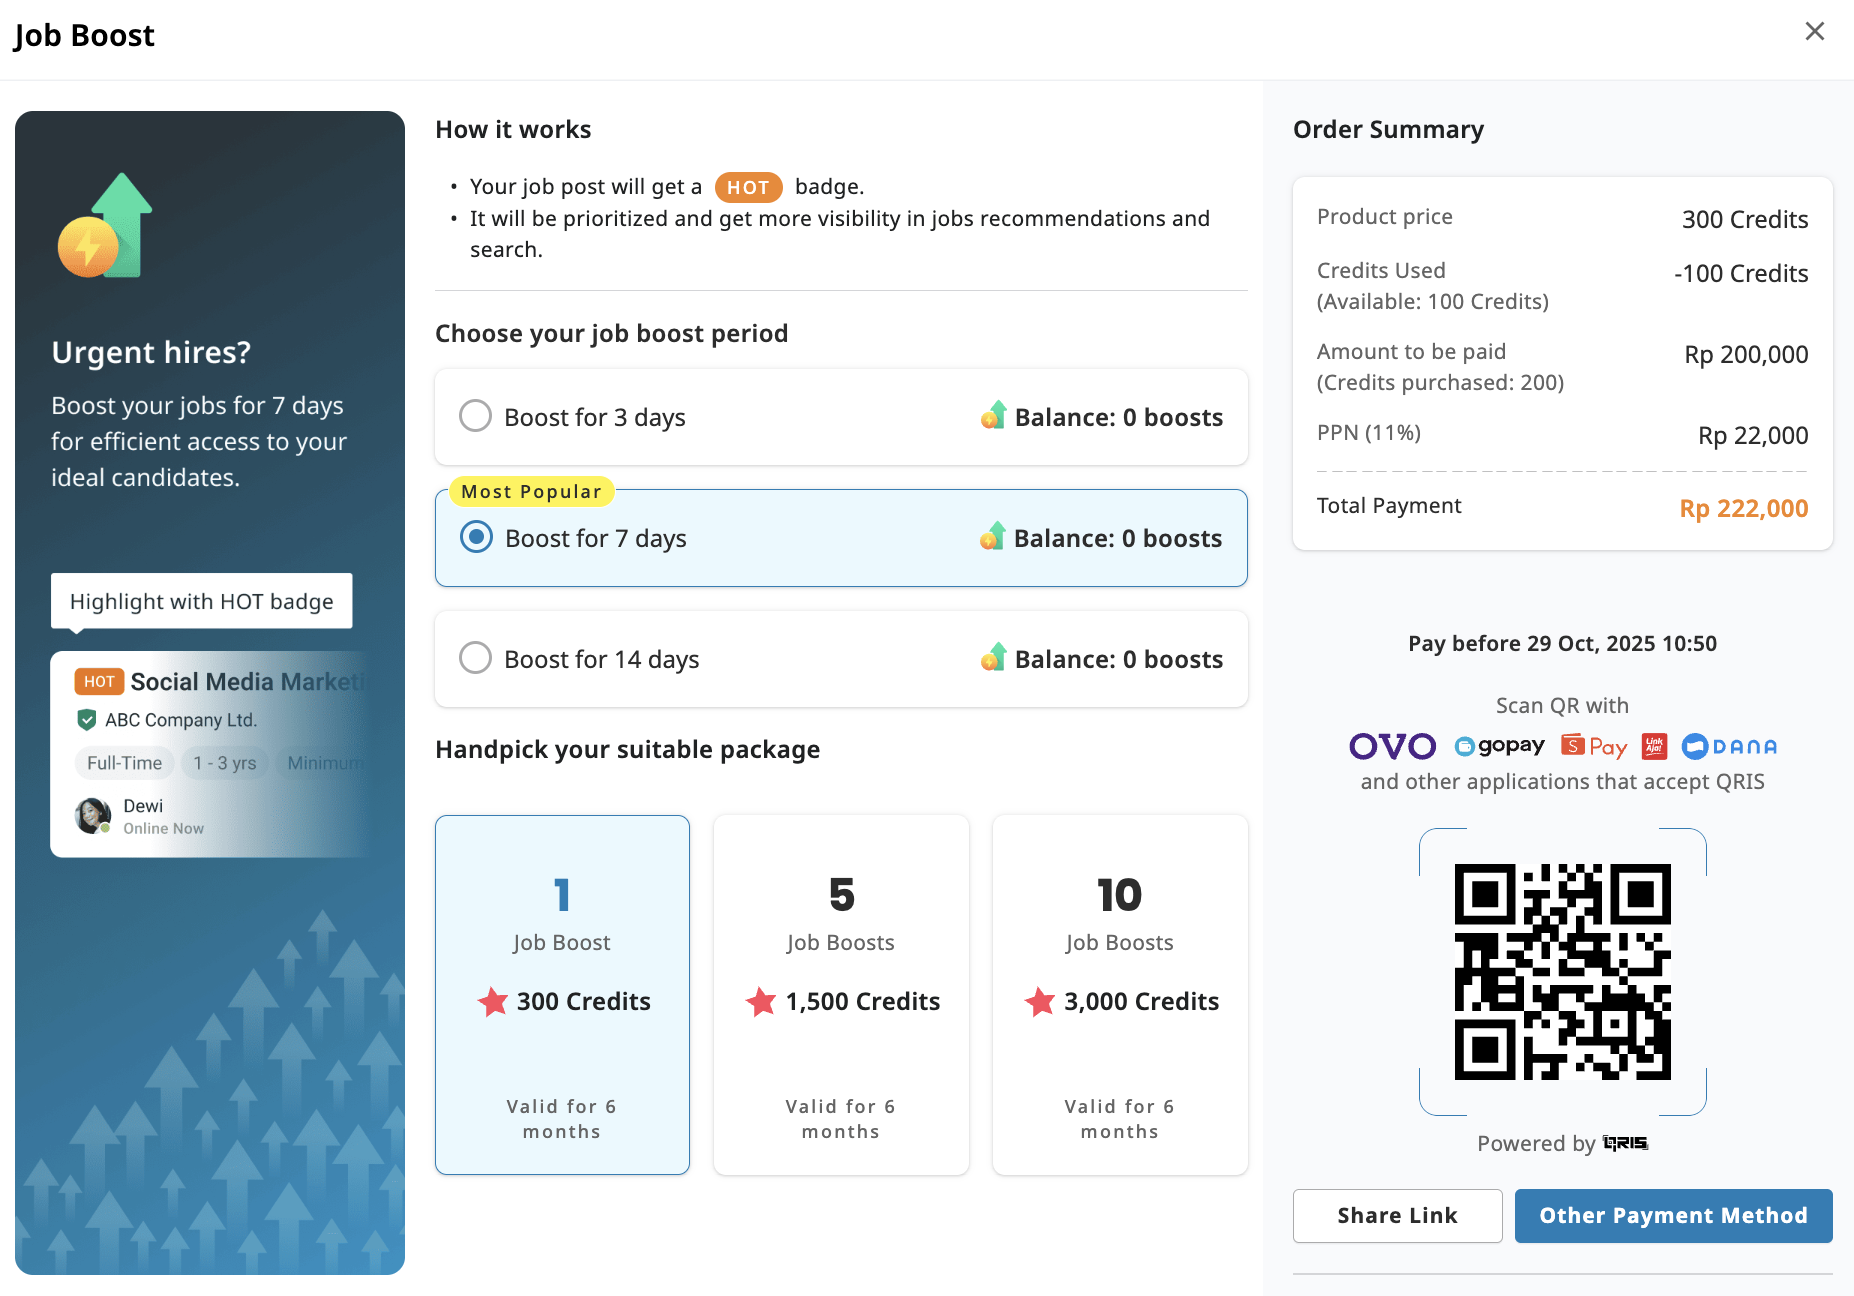Click the DANA logo
Screen dimensions: 1854x1296
click(x=1729, y=746)
